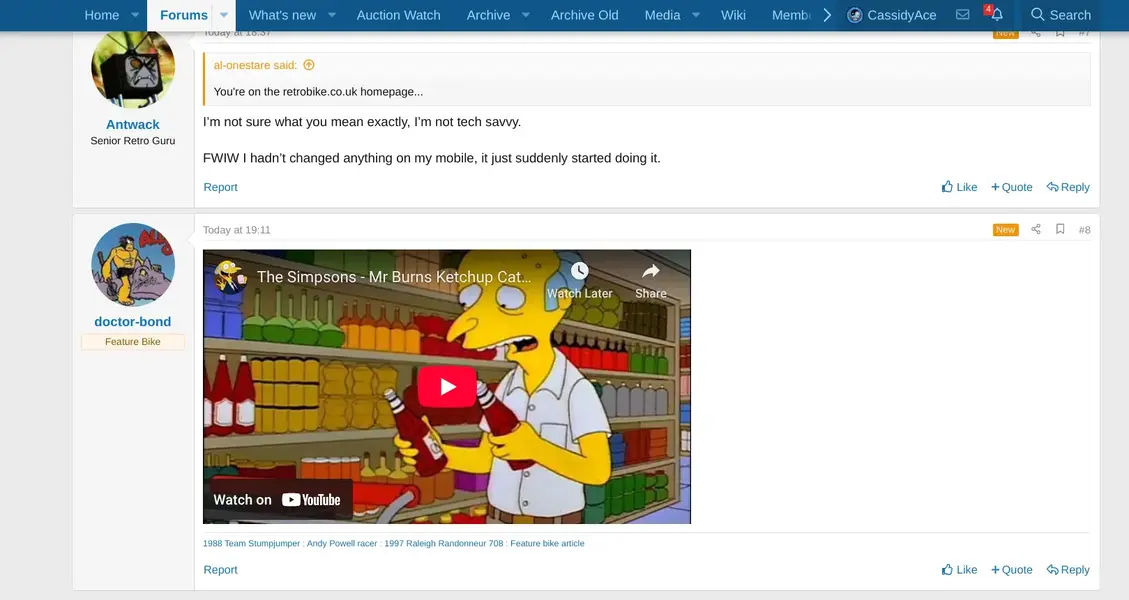Reply to doctor-bond's post
This screenshot has height=600, width=1129.
point(1068,570)
